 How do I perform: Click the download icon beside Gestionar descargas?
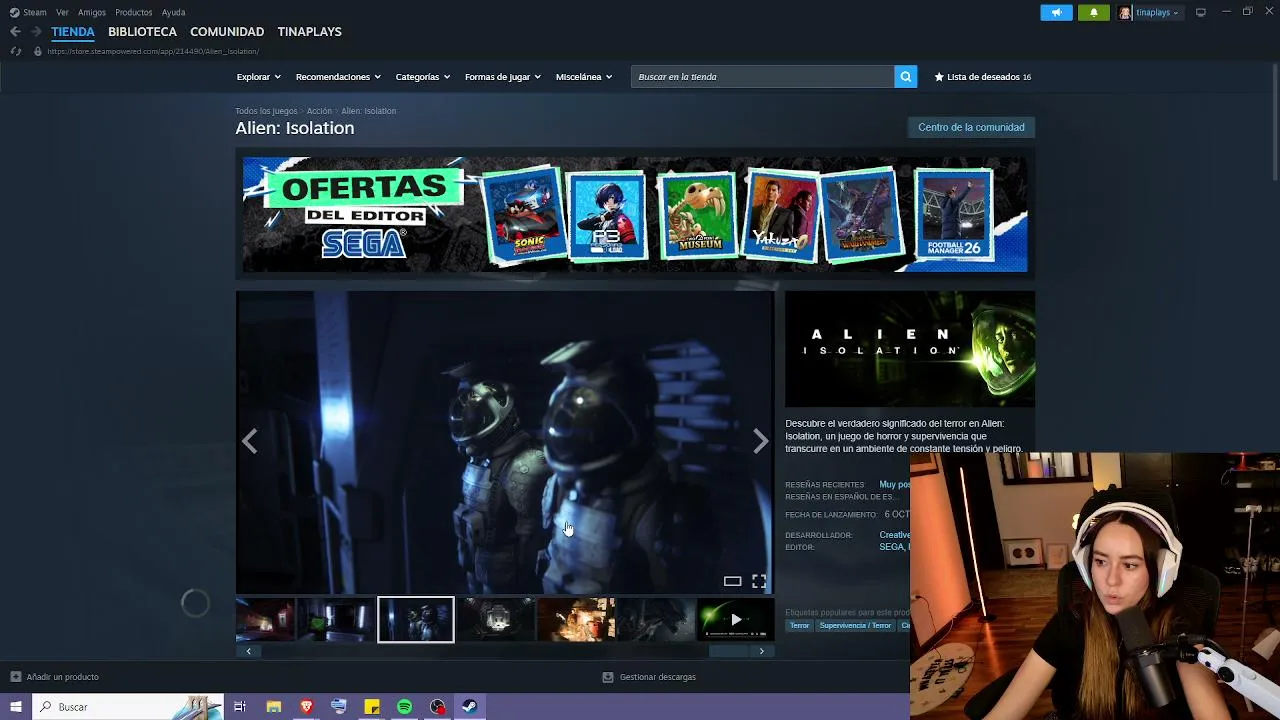[607, 677]
